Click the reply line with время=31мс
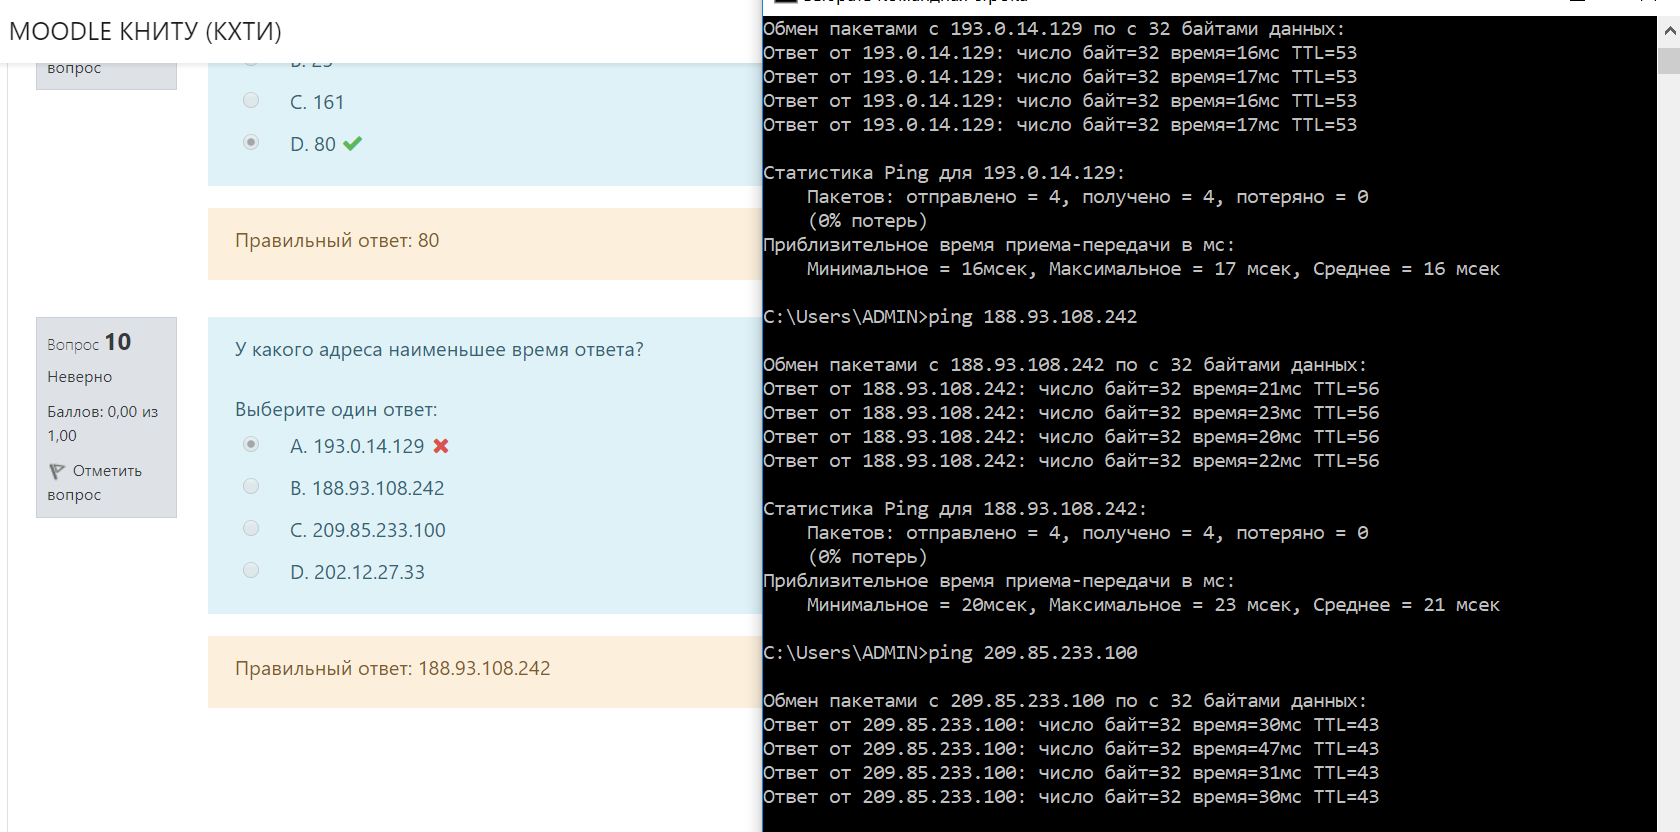Screen dimensions: 1680x832 tap(1071, 773)
